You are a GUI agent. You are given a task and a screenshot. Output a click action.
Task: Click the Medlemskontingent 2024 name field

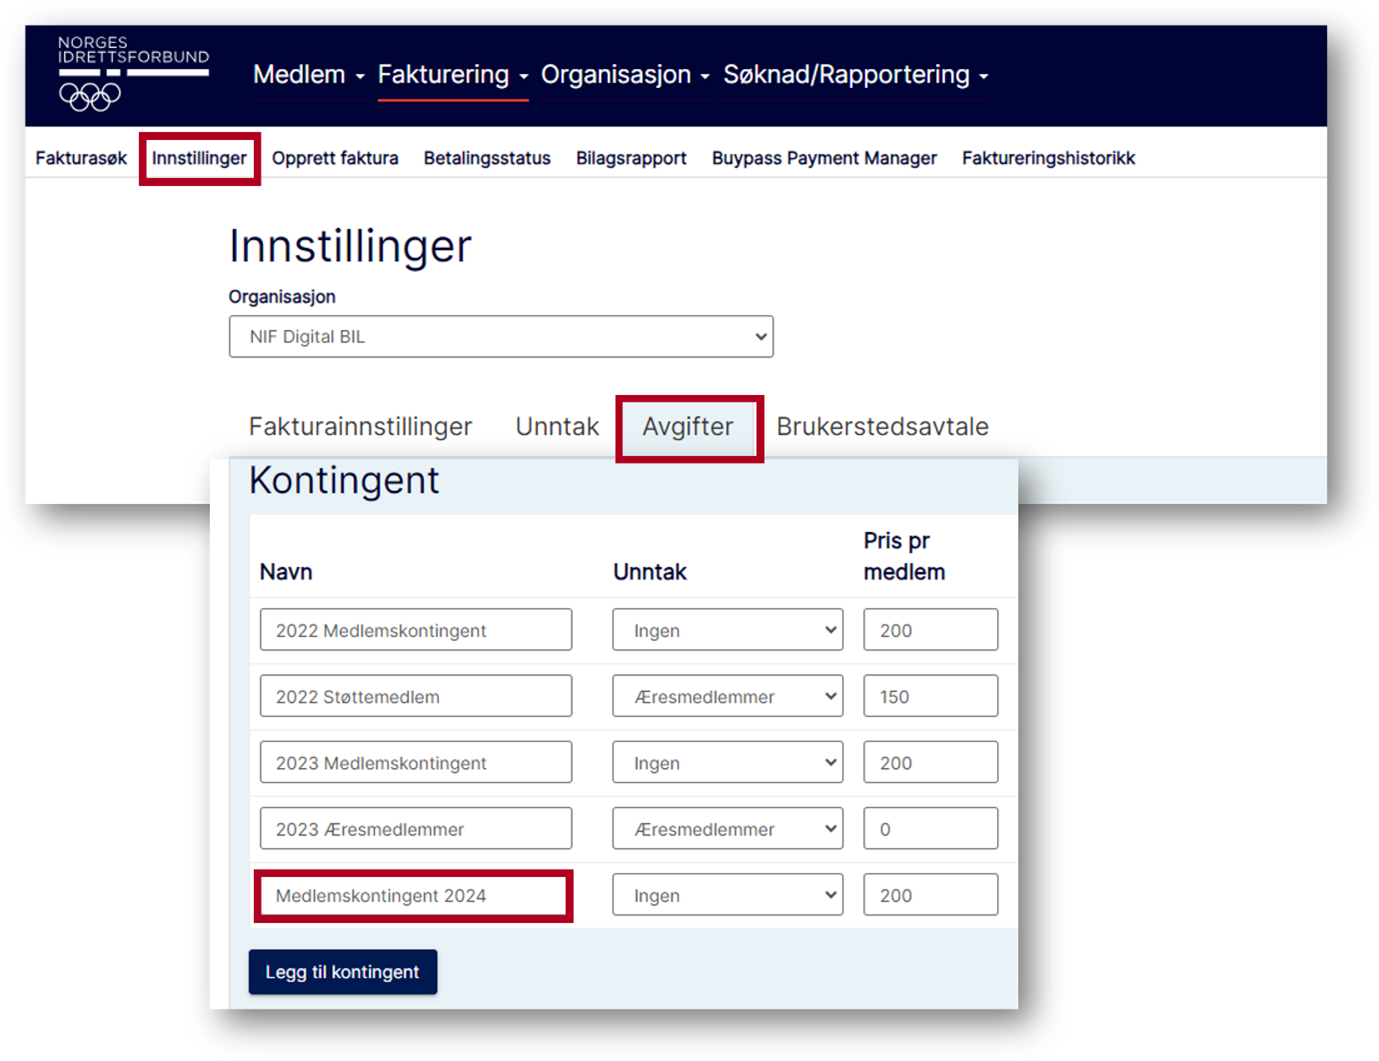click(x=413, y=895)
